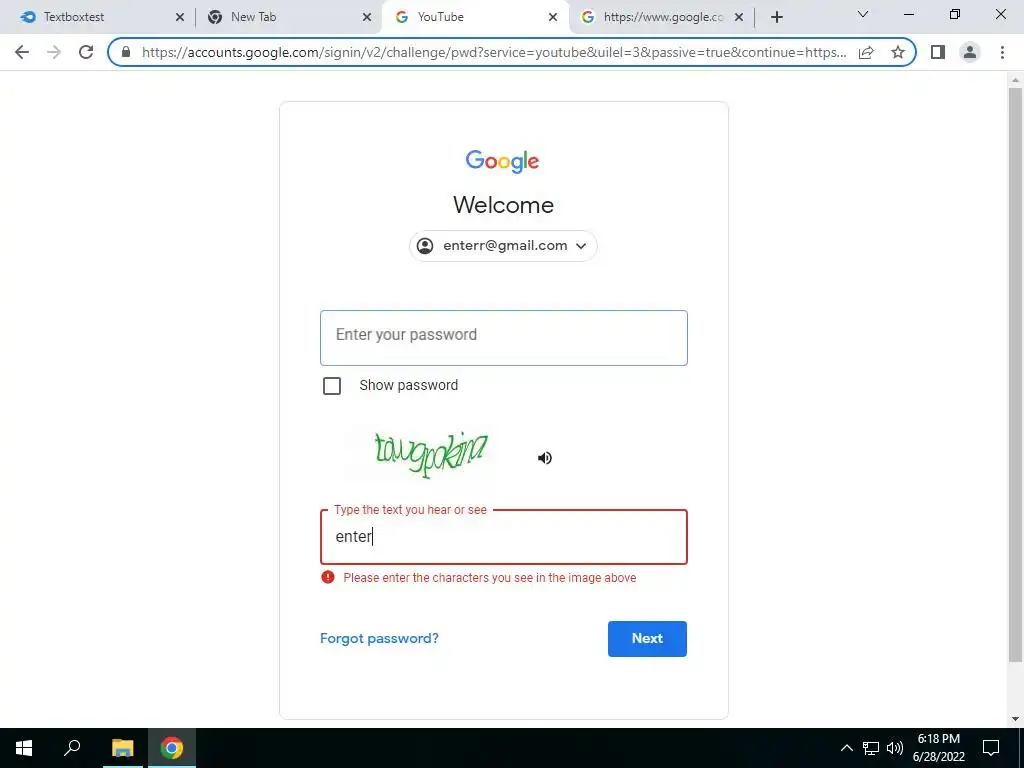Click the page vertical scrollbar
Screen dimensions: 1024x768
tap(1015, 374)
